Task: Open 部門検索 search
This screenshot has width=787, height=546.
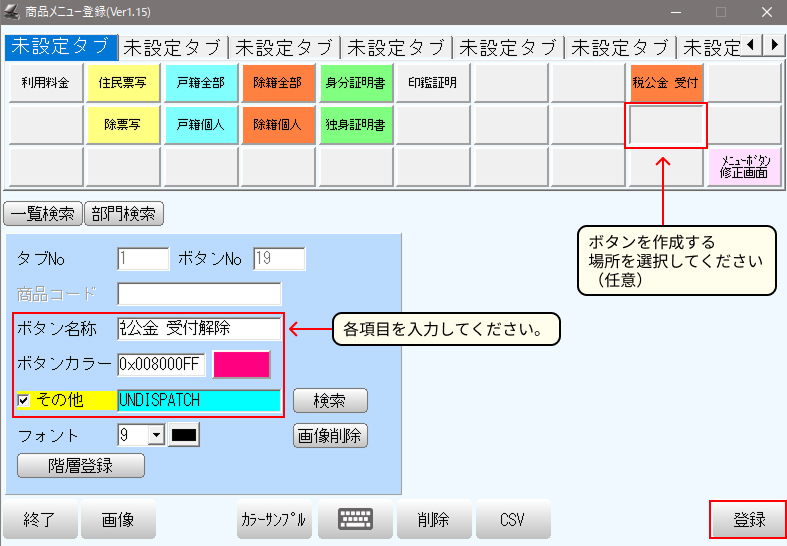Action: pos(124,213)
